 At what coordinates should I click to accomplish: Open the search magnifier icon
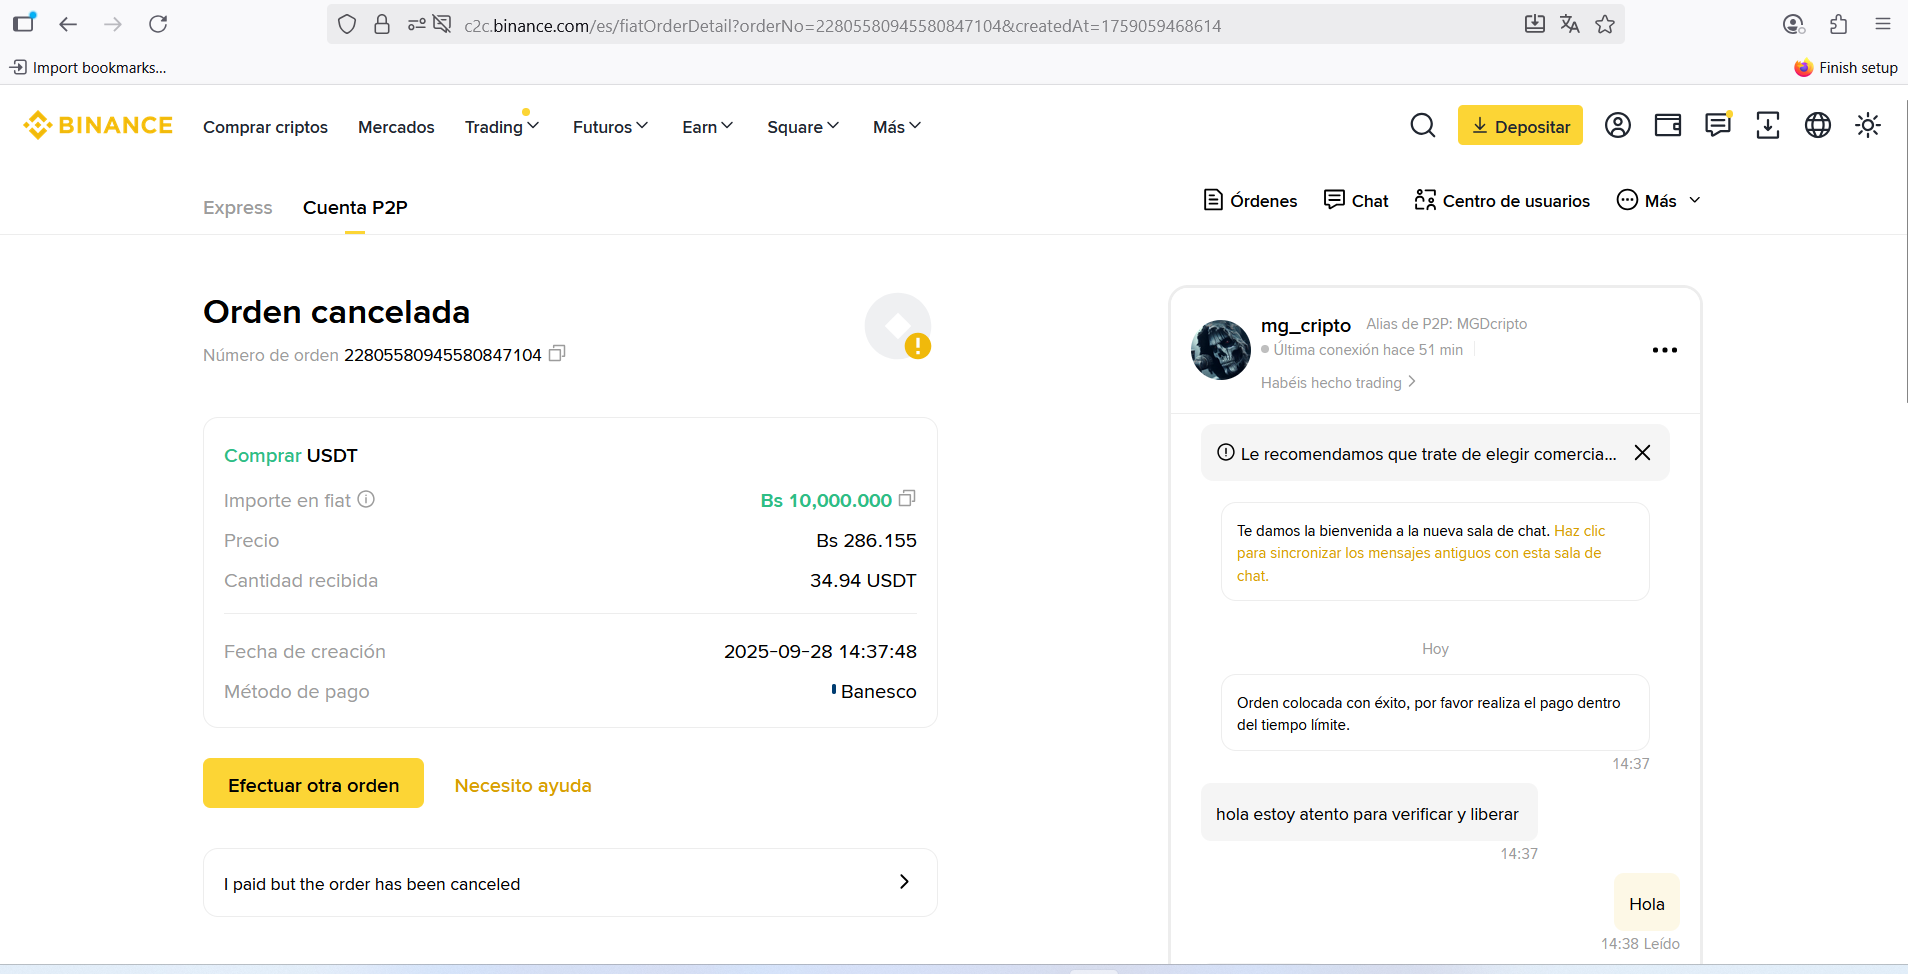[x=1423, y=125]
